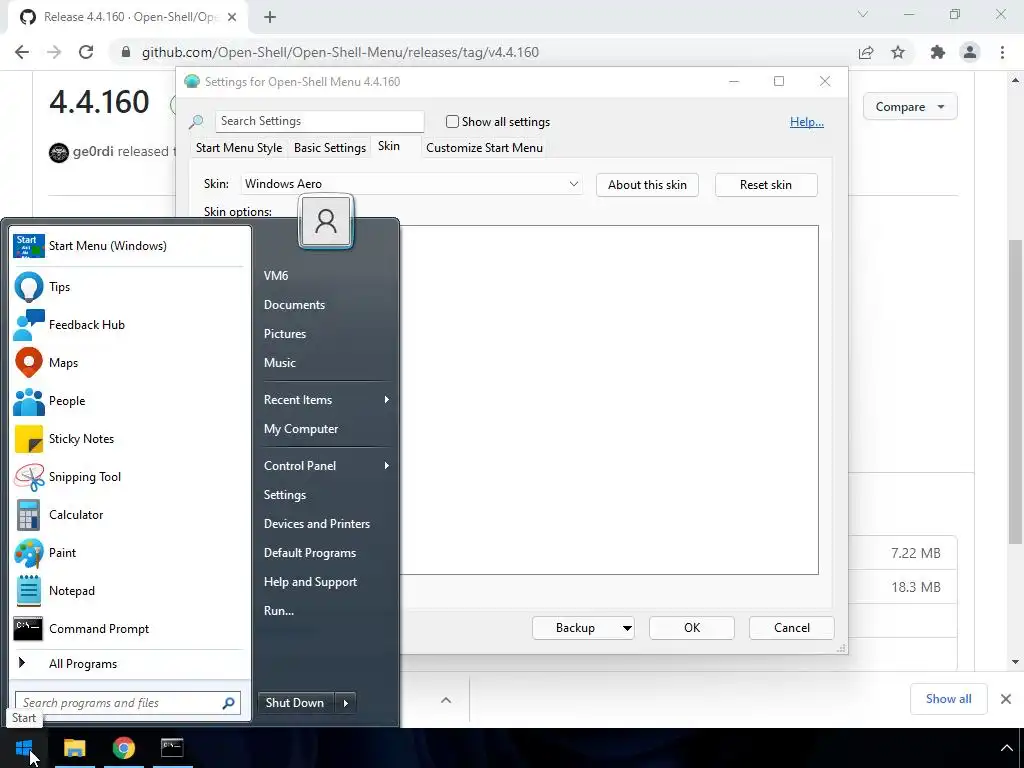1024x768 pixels.
Task: Enable Show all settings checkbox
Action: click(452, 121)
